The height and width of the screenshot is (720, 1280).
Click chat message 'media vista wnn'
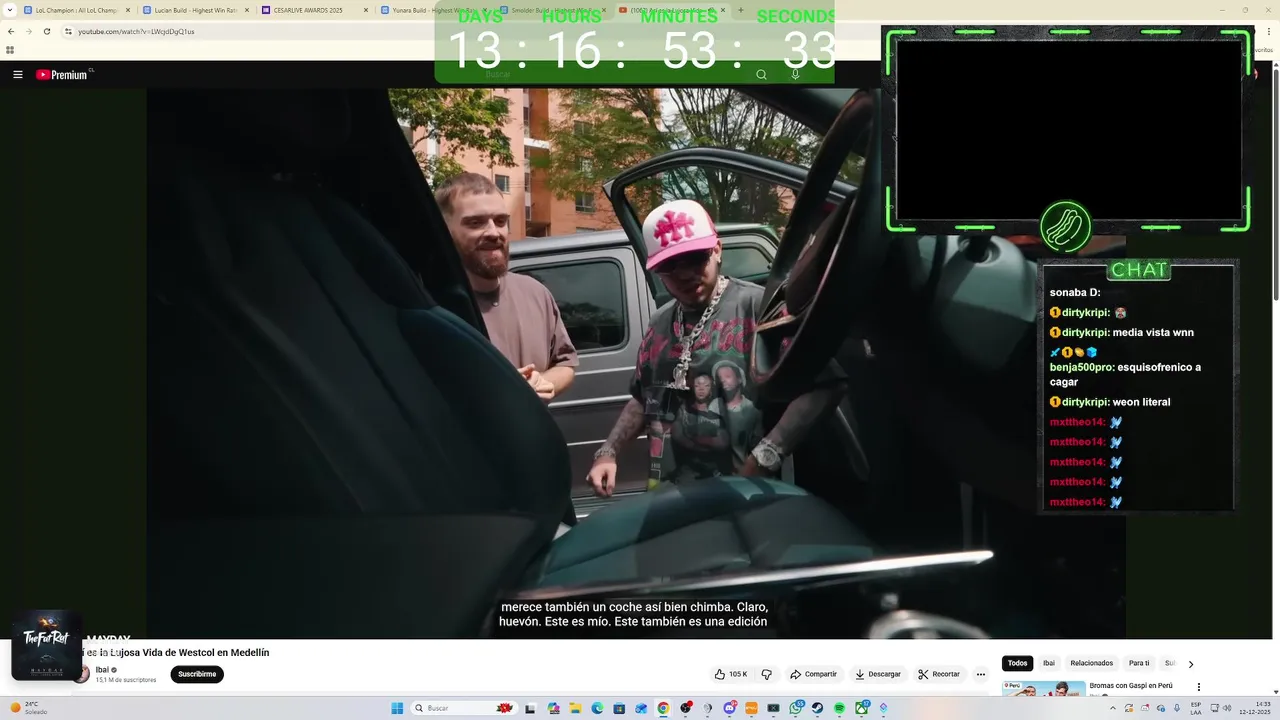point(1153,332)
